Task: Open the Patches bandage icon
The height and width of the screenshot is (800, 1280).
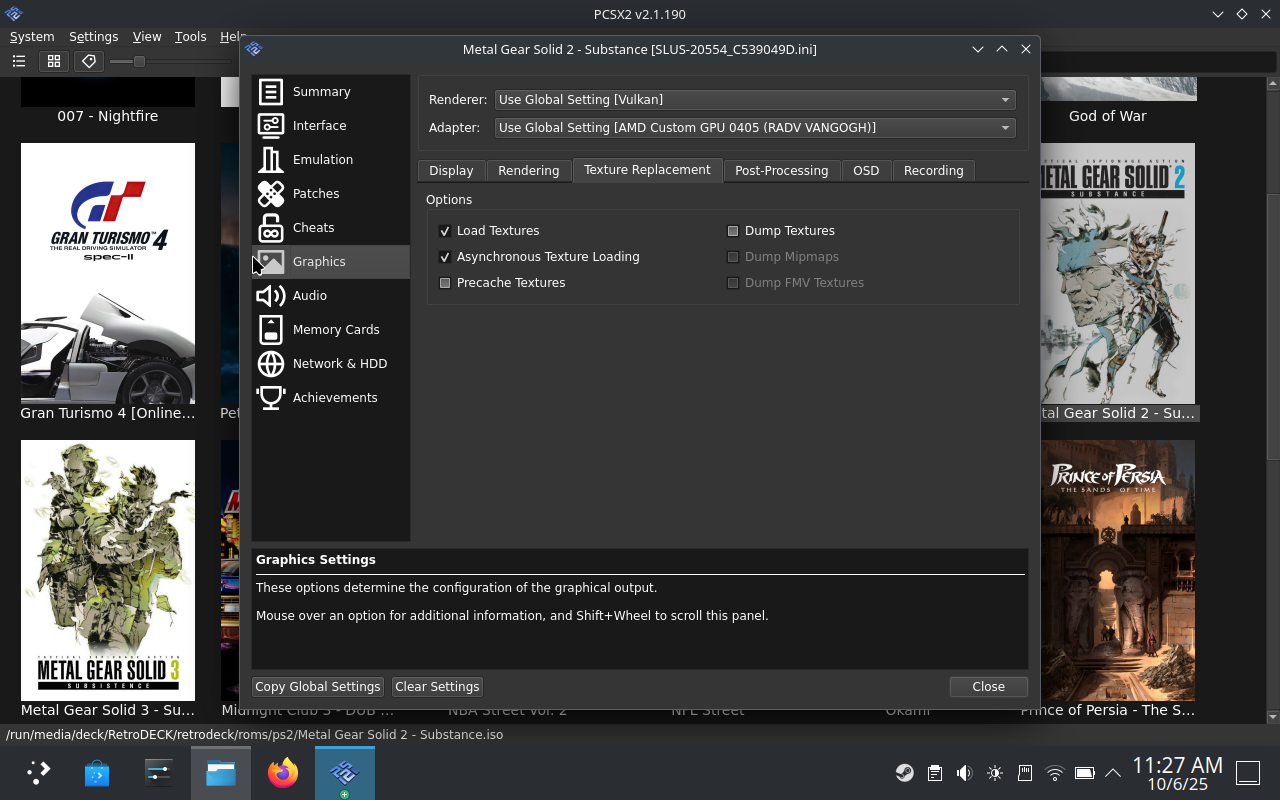Action: click(271, 194)
